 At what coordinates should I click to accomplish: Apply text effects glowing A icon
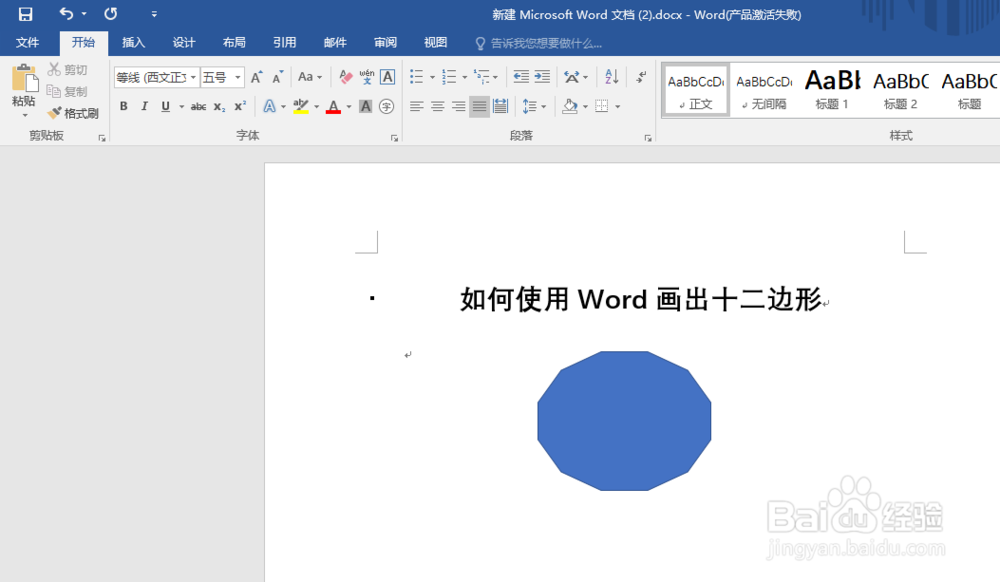(270, 106)
